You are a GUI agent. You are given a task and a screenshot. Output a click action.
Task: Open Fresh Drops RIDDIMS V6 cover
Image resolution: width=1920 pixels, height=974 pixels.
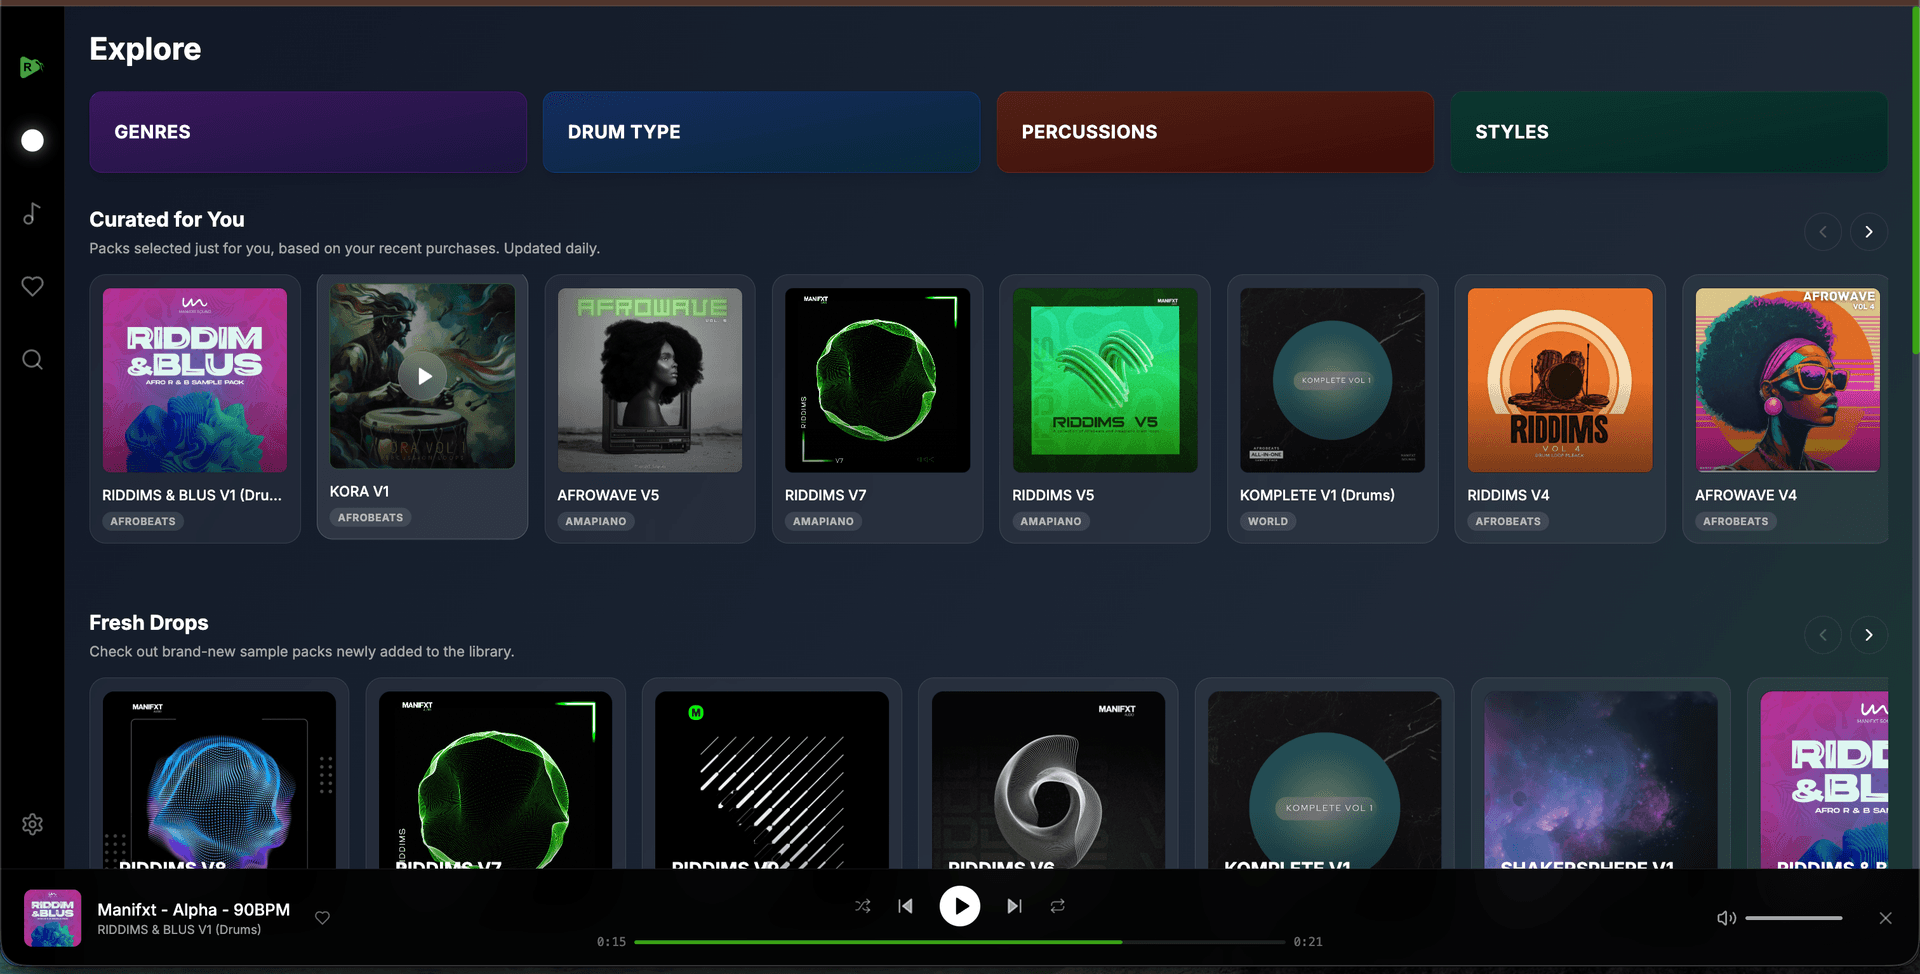(1048, 780)
